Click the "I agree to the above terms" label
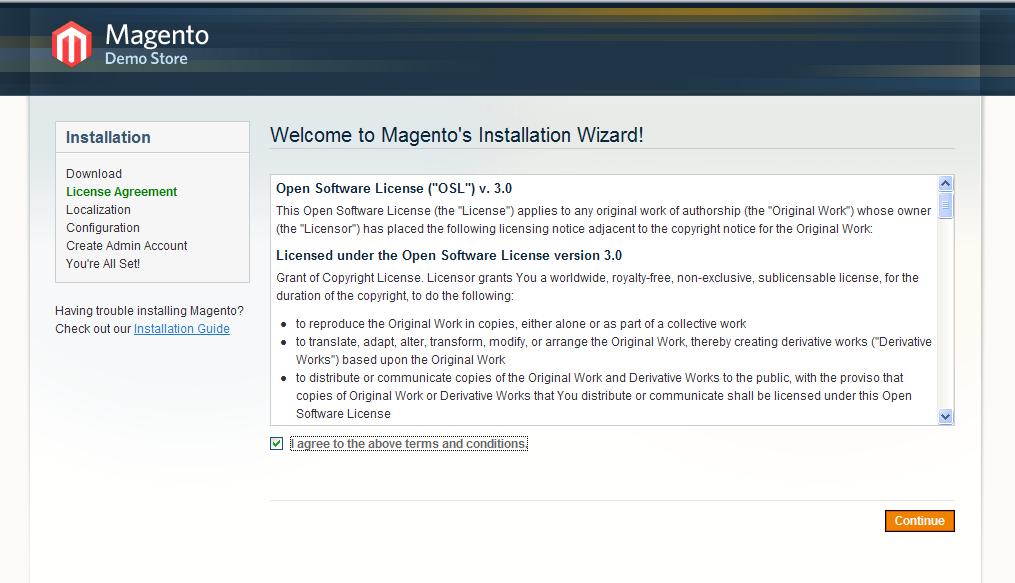Screen dimensions: 1015x583 pos(408,444)
